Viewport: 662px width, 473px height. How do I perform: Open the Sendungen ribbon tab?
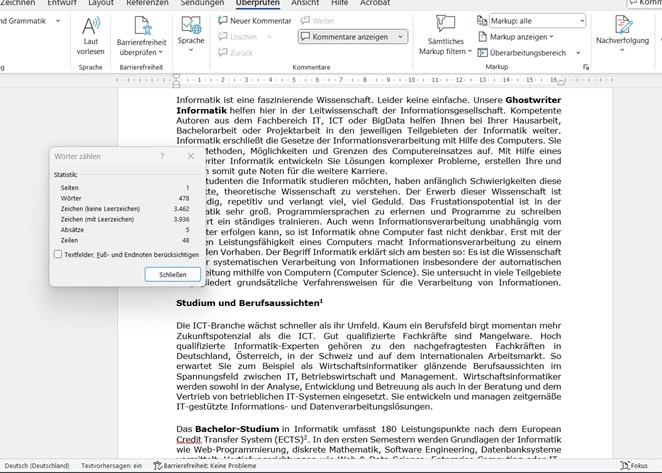point(202,3)
